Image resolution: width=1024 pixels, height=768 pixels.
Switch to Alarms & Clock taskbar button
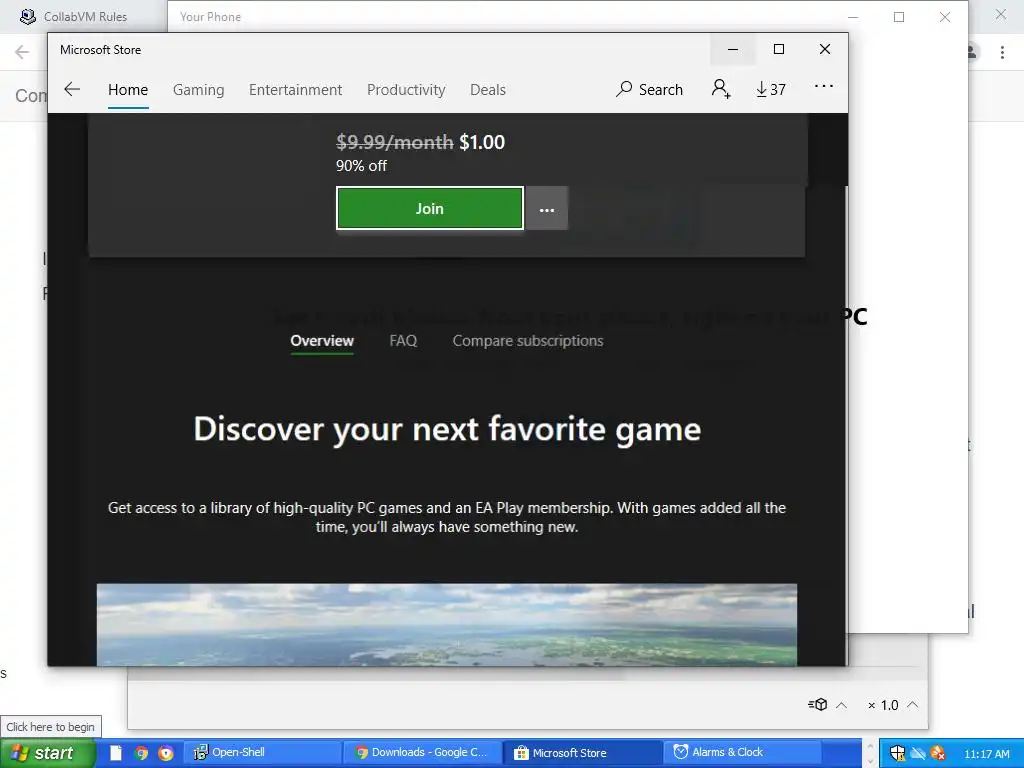pyautogui.click(x=744, y=752)
